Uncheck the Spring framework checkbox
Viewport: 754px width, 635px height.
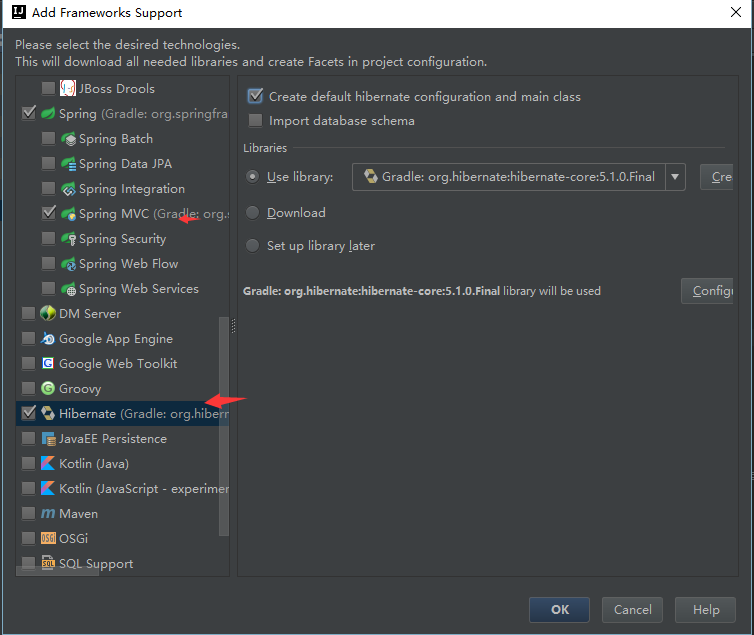click(29, 113)
